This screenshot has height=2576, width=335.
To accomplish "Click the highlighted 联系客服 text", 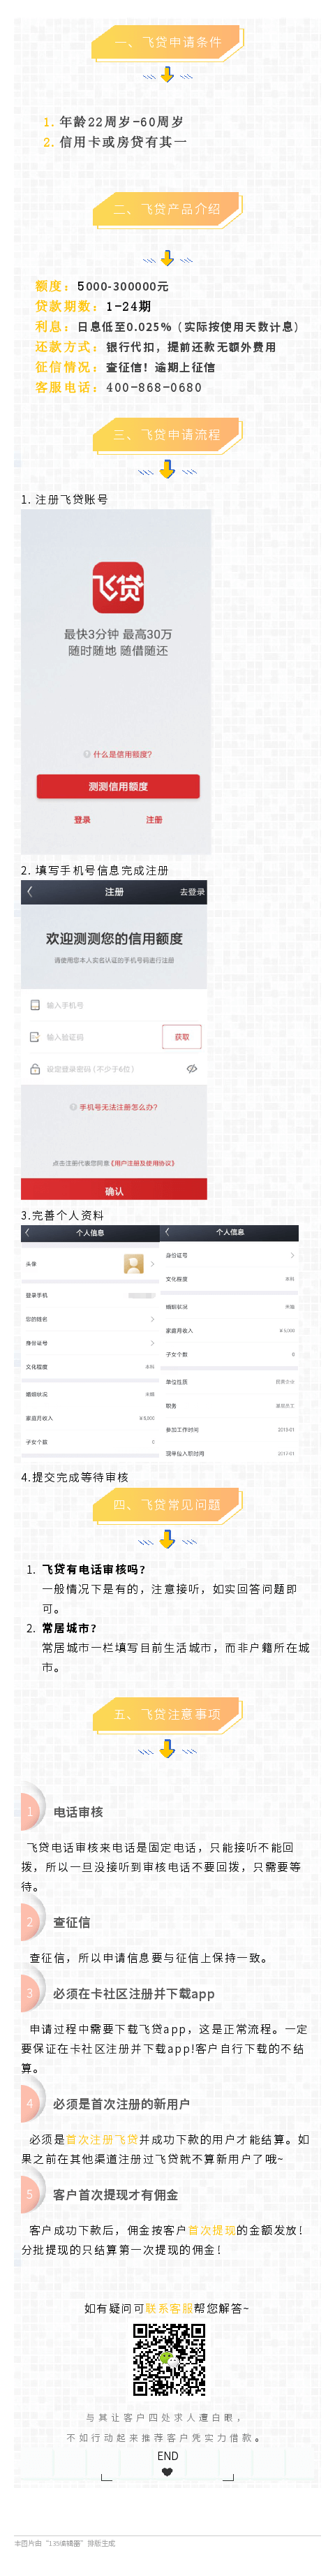I will tap(169, 2308).
